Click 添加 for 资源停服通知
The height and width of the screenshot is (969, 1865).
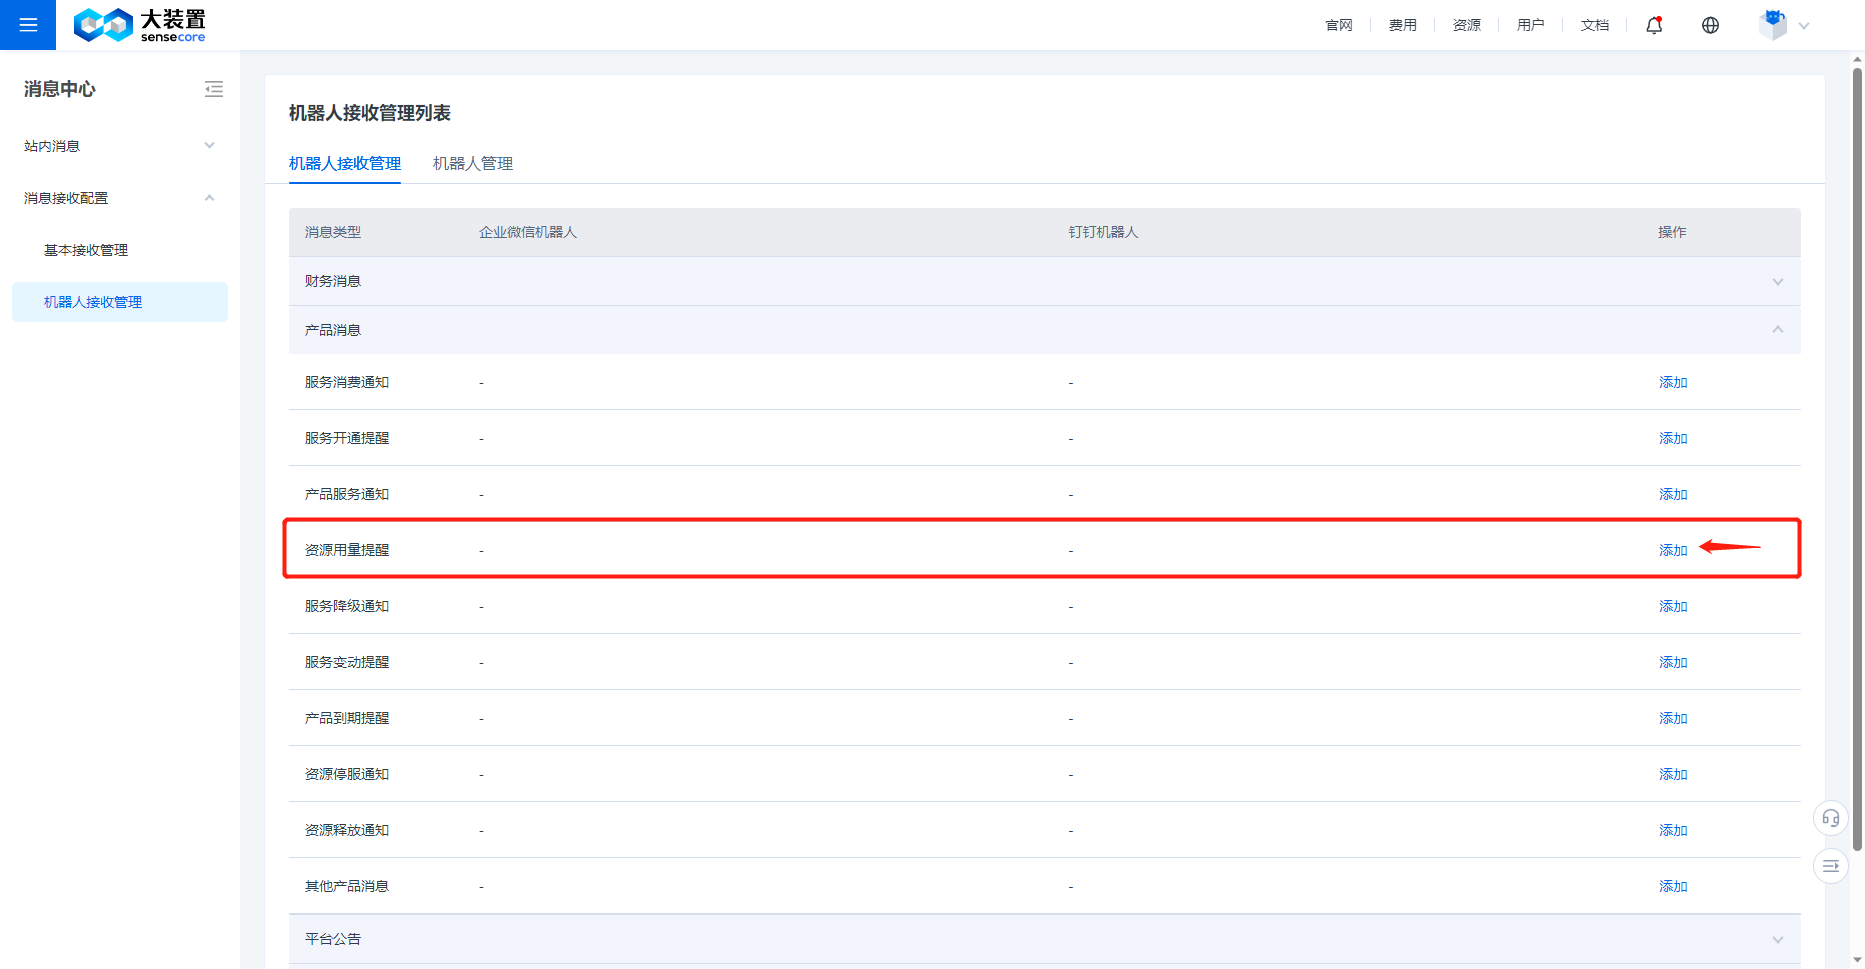(1673, 774)
